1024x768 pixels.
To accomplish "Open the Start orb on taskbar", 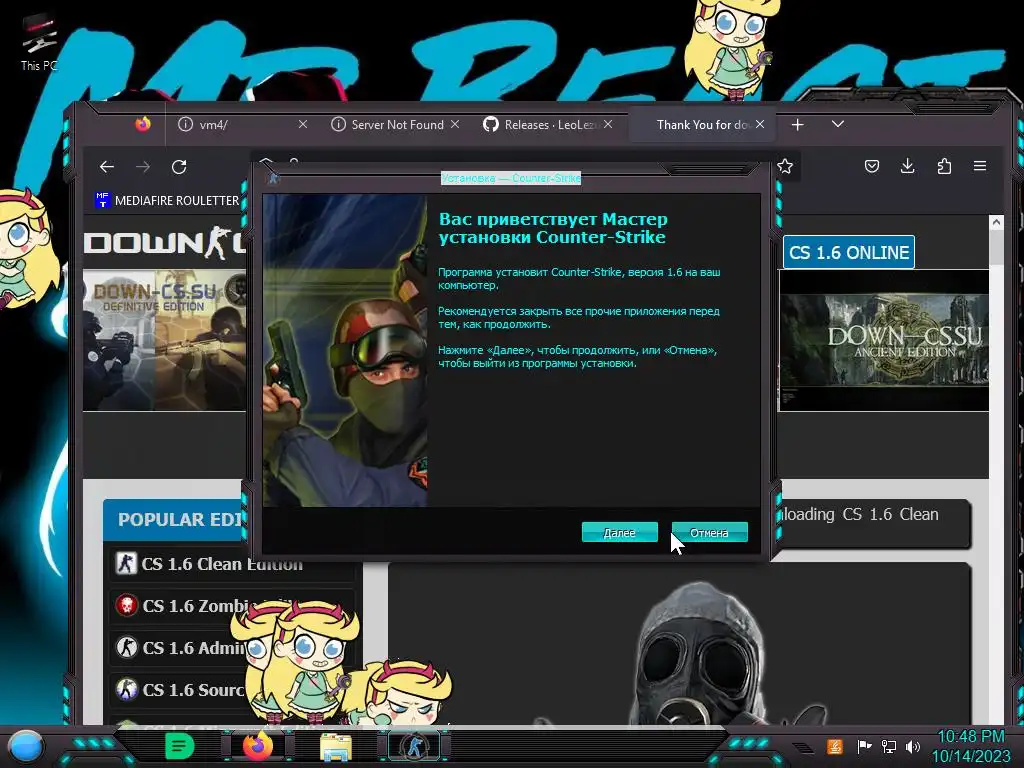I will pos(25,746).
